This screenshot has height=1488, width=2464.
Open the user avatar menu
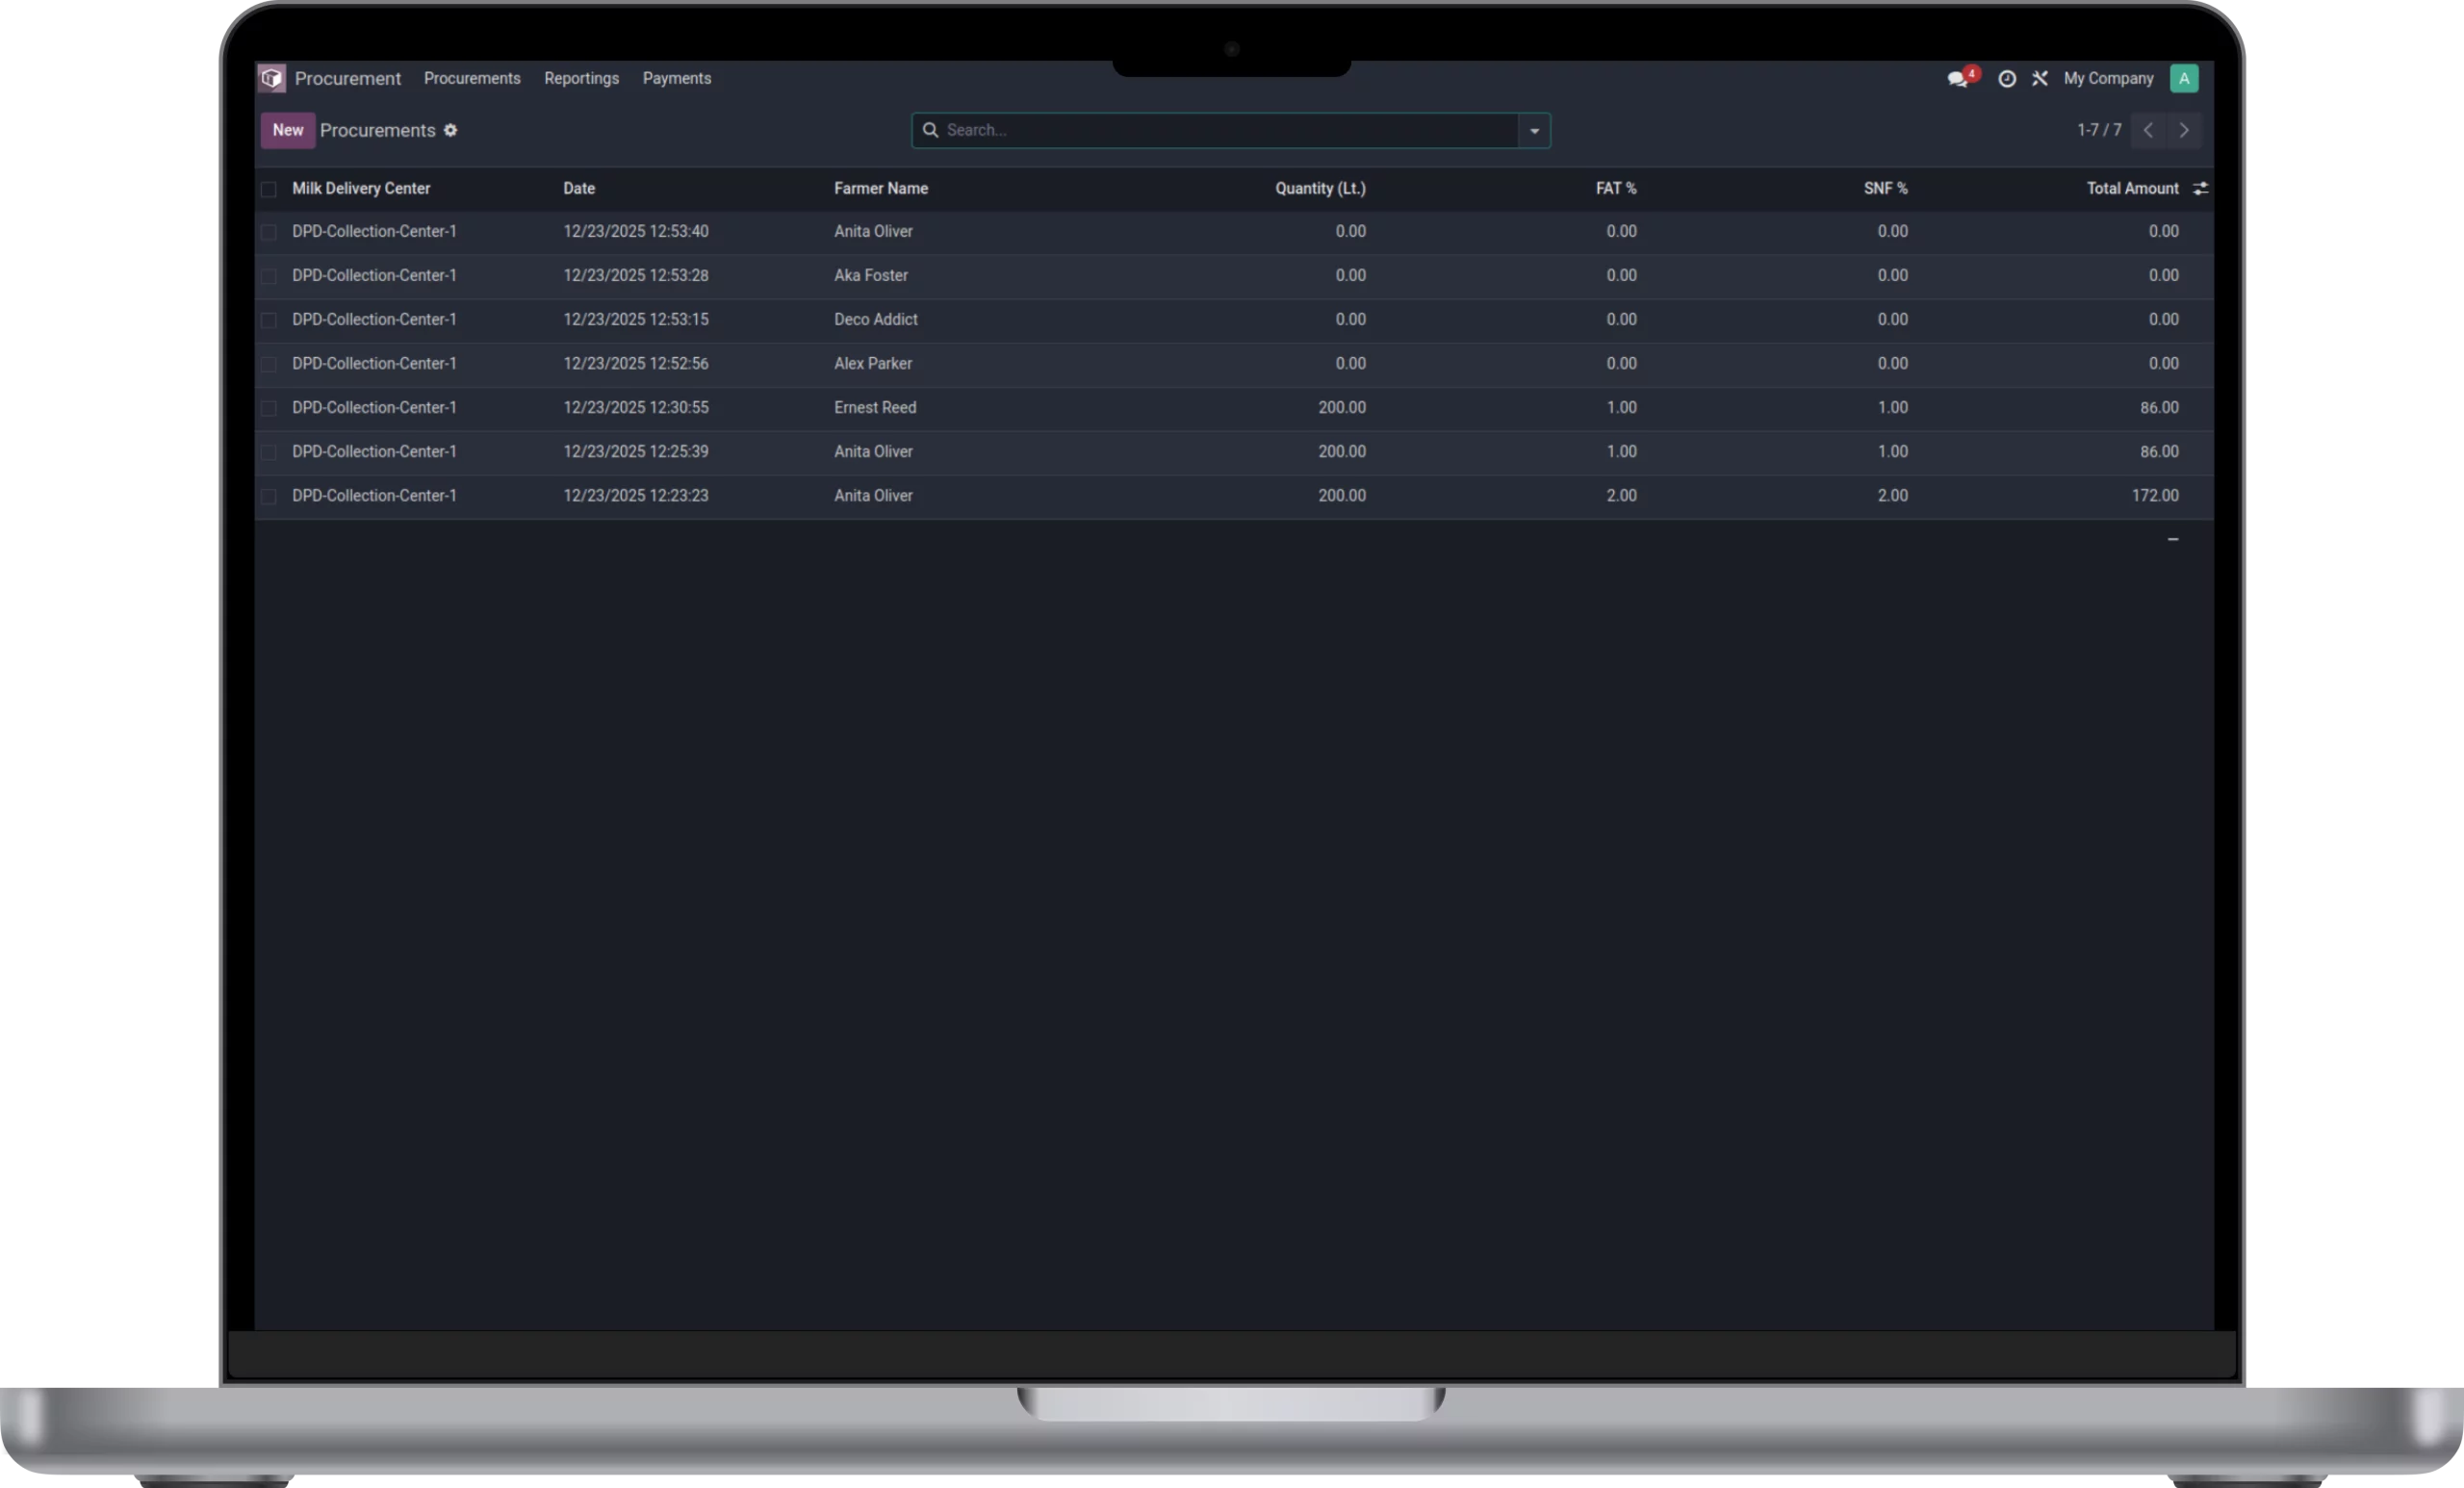tap(2183, 78)
